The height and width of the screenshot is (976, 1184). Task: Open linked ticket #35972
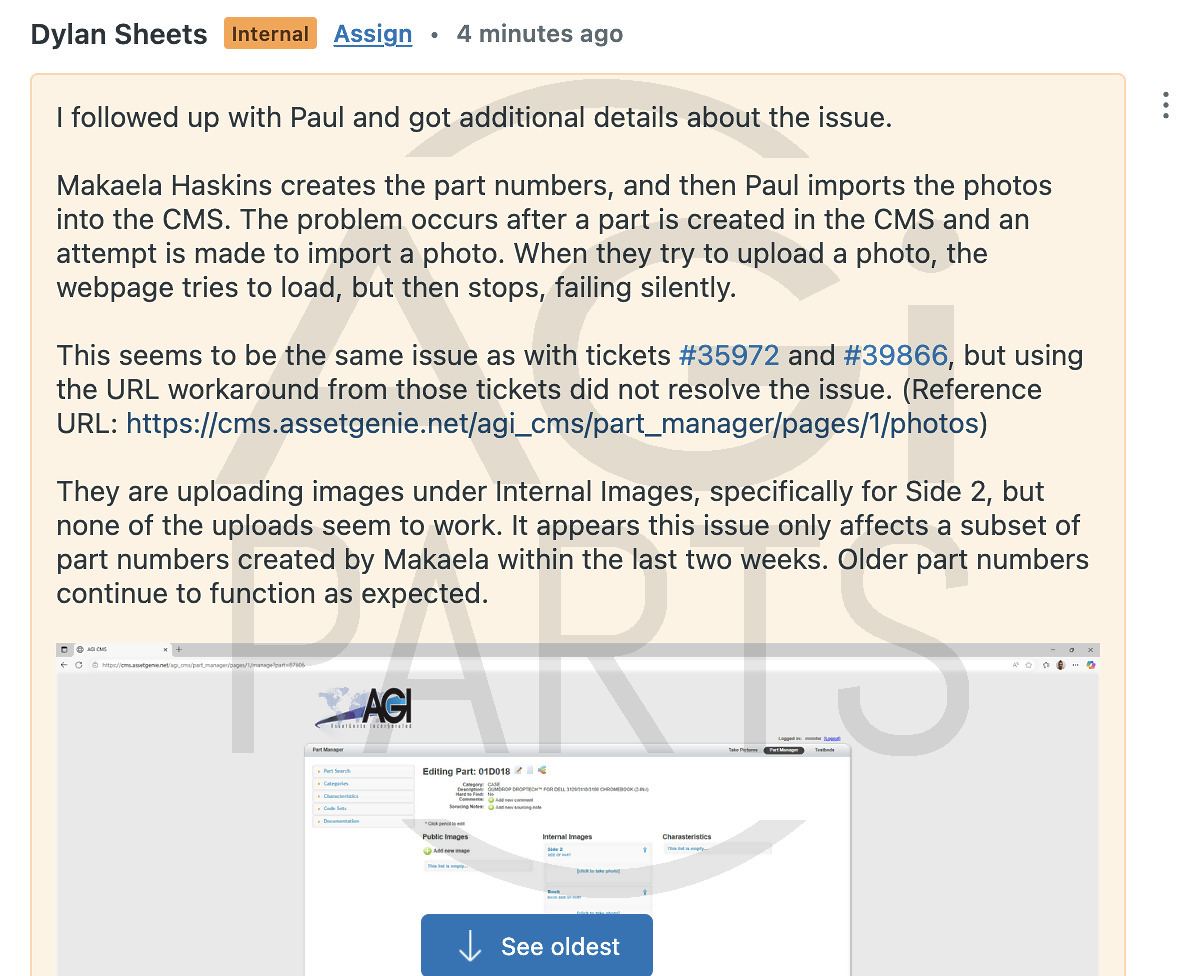[729, 356]
